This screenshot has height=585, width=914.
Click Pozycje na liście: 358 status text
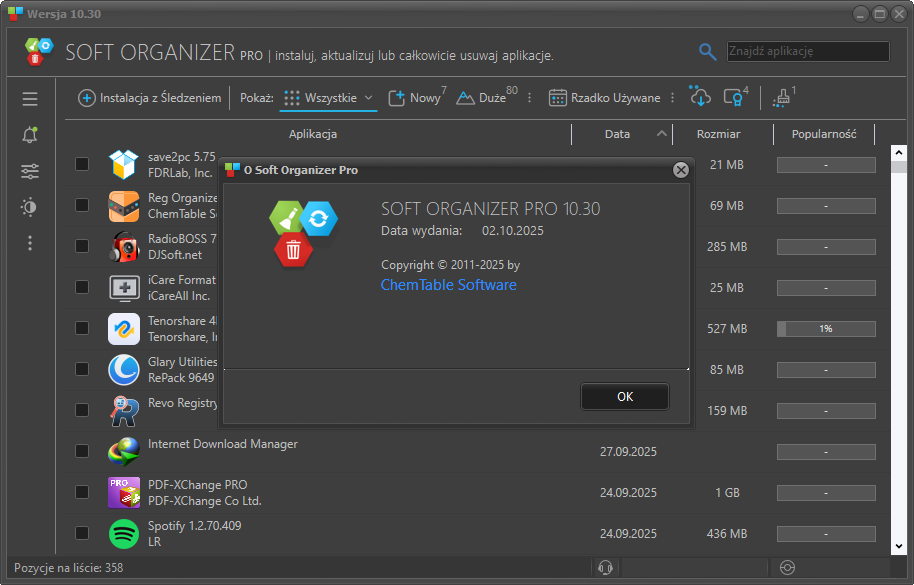click(x=69, y=568)
